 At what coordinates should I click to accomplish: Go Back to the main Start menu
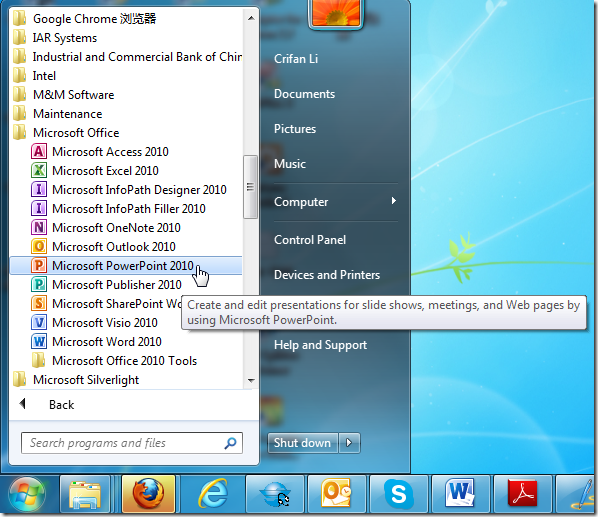click(61, 405)
